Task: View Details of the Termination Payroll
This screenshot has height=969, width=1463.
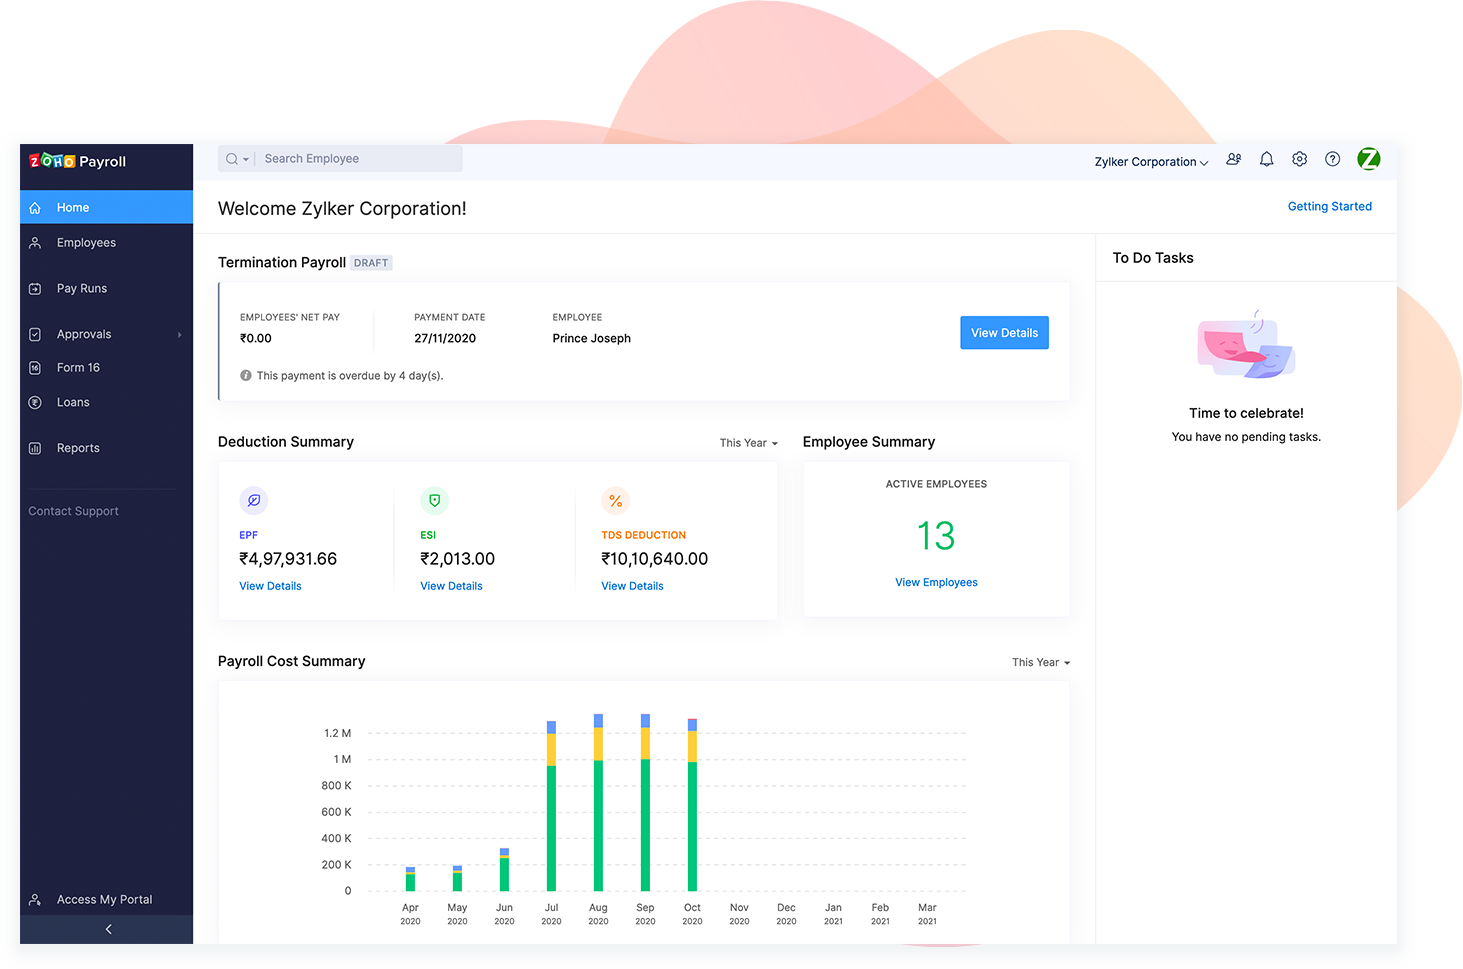Action: pos(1004,332)
